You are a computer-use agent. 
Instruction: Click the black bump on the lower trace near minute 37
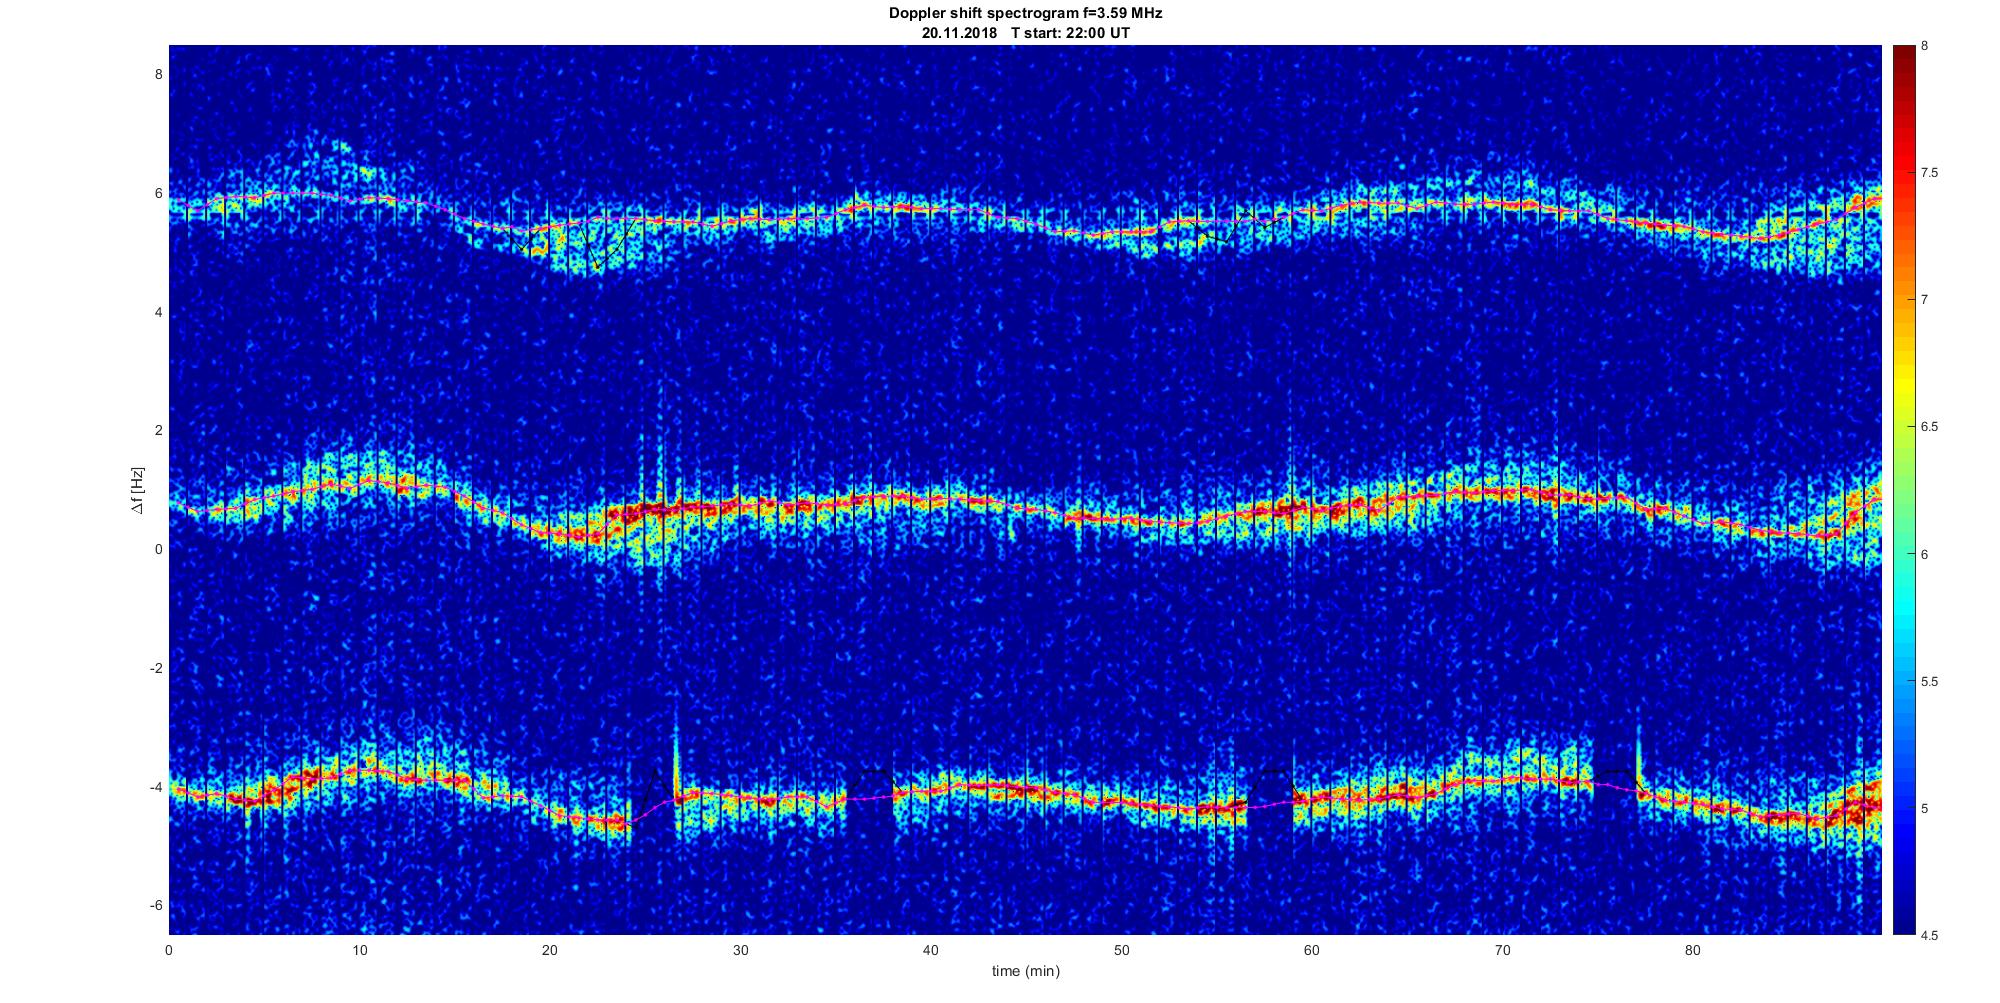coord(872,782)
